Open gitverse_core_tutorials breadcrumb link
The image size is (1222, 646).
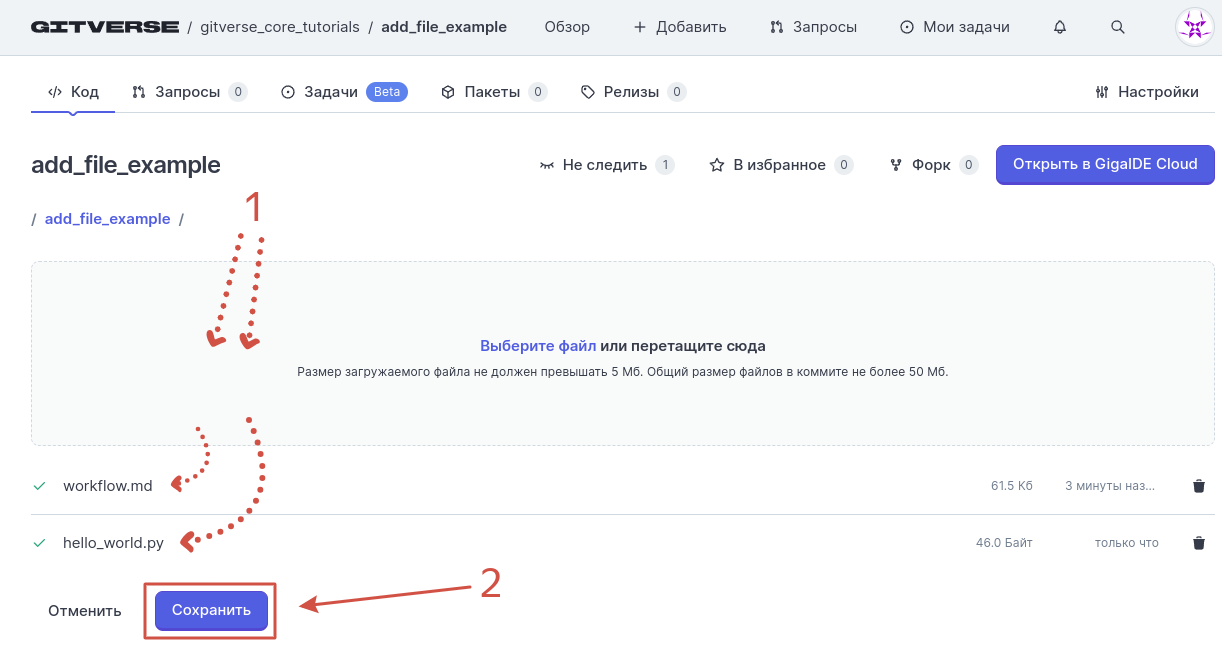[x=280, y=27]
